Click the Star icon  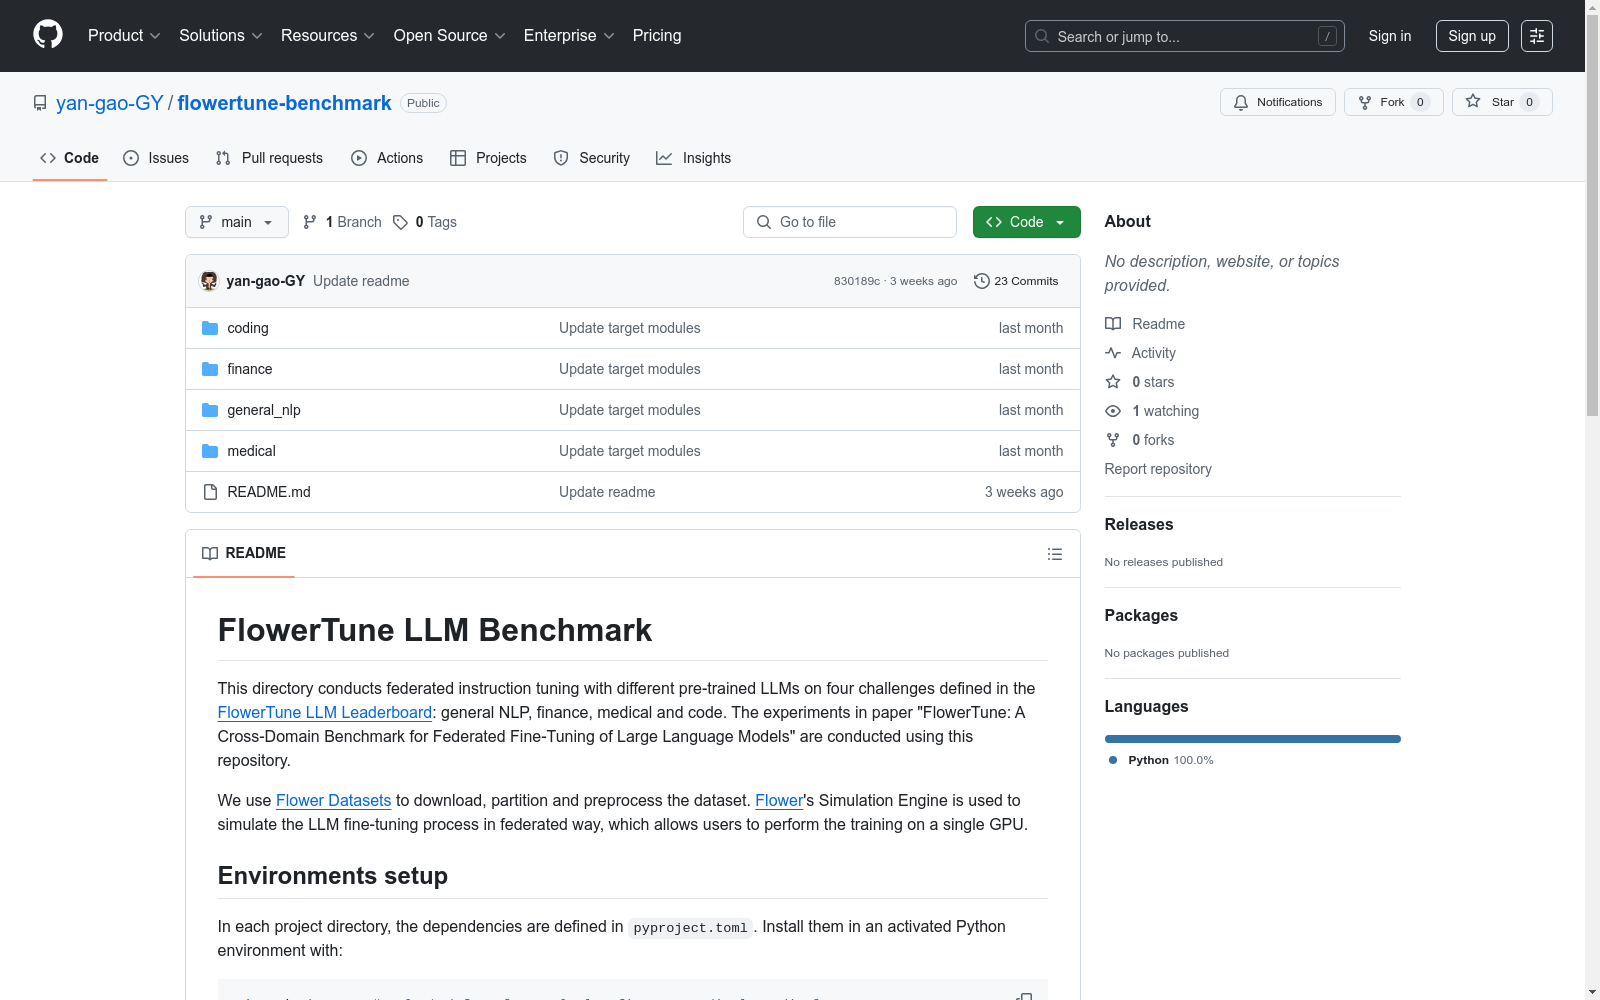(x=1473, y=101)
